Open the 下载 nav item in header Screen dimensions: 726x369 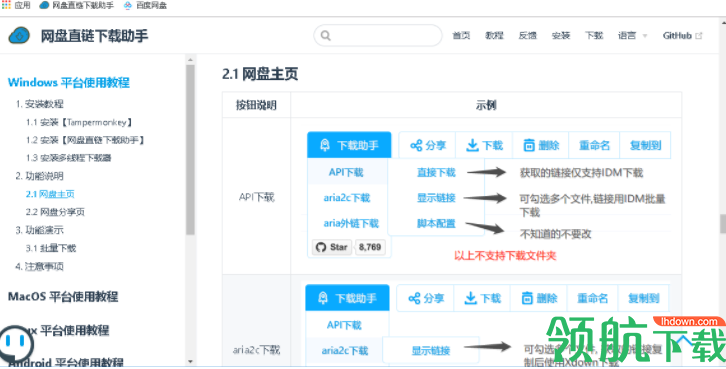tap(594, 36)
